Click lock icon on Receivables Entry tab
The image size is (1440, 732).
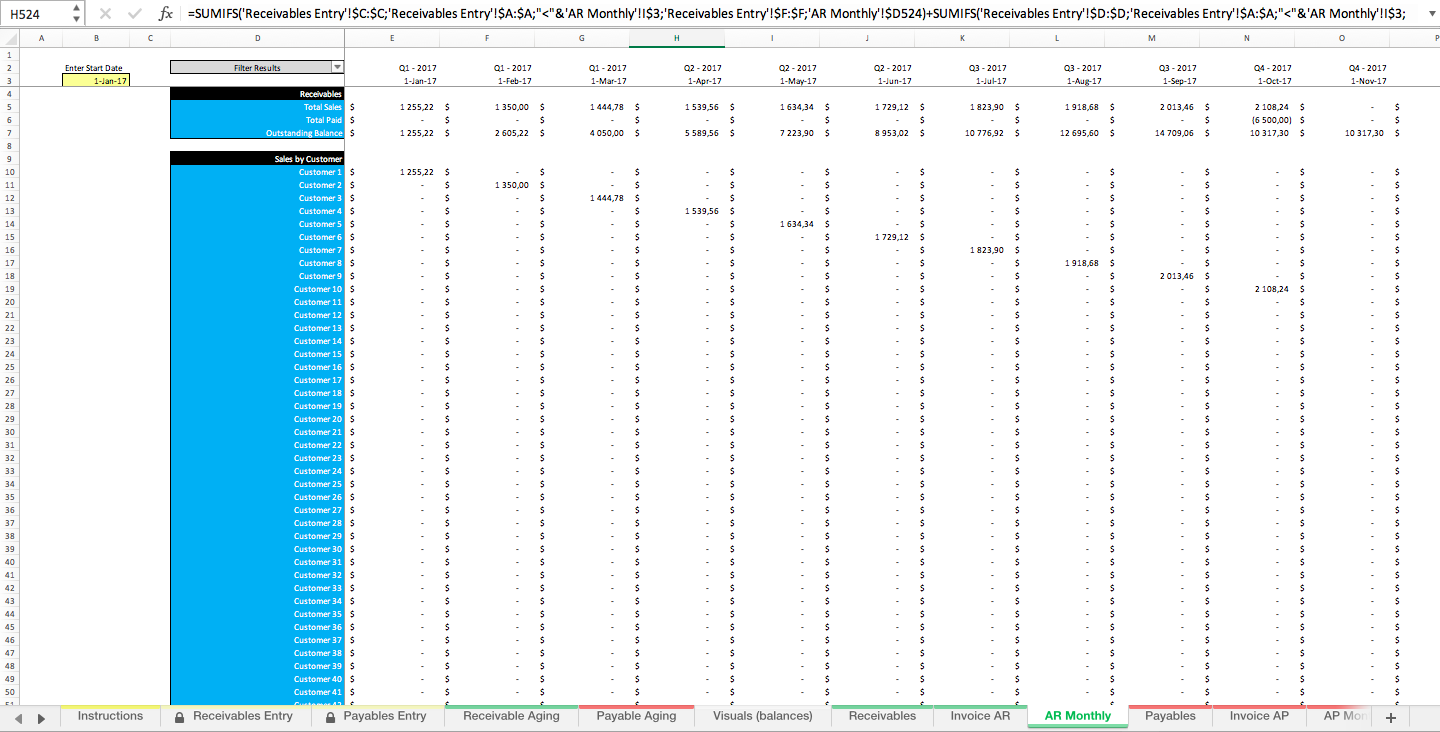179,717
